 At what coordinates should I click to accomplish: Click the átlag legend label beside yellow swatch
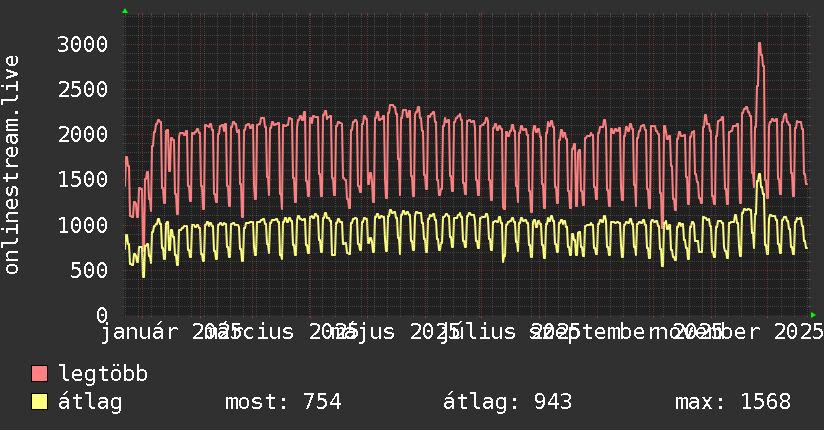(x=90, y=402)
